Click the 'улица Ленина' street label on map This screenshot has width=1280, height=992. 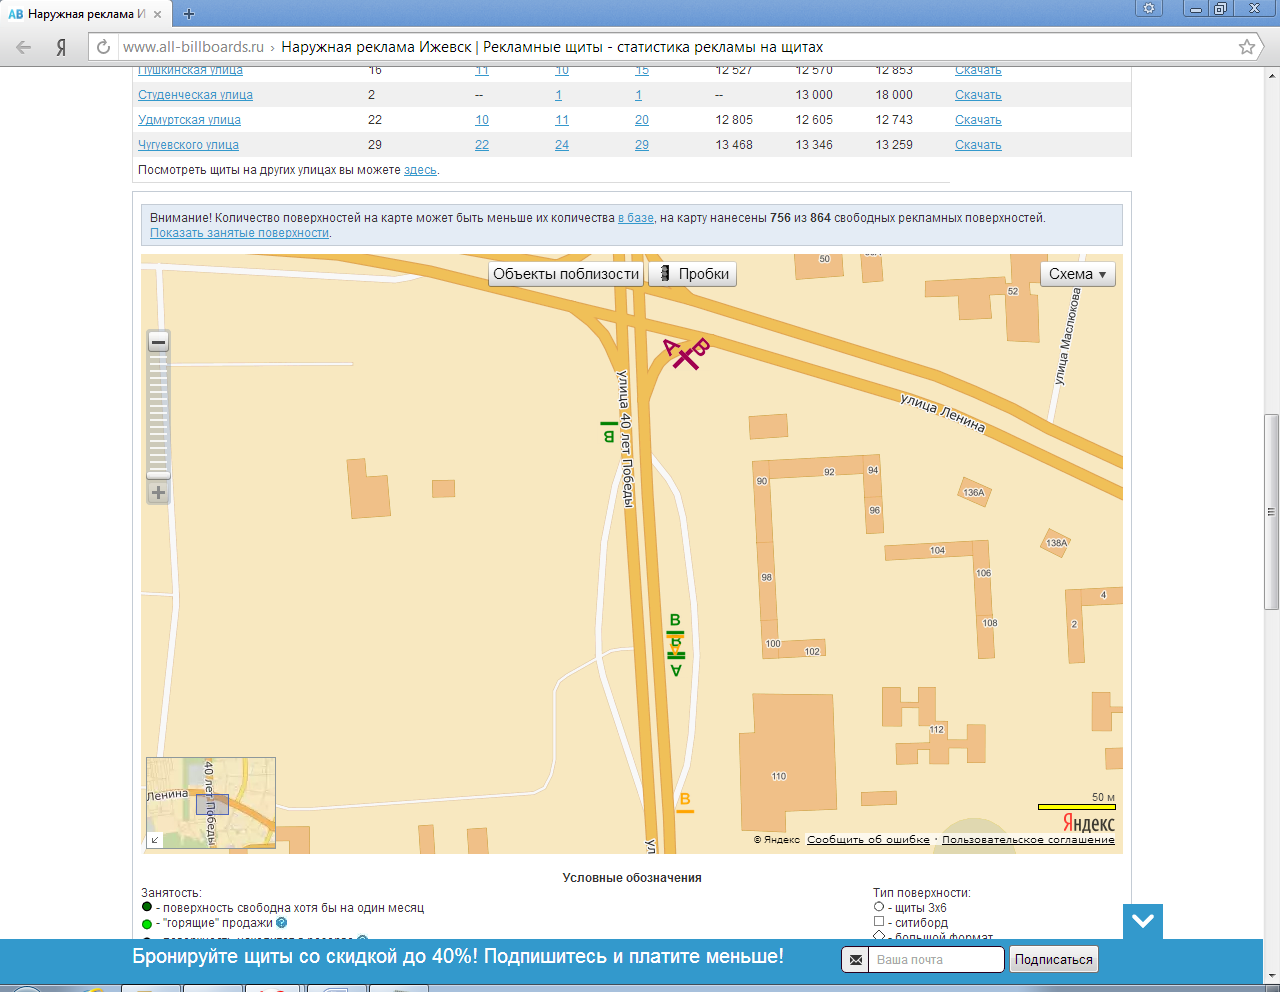(x=943, y=413)
